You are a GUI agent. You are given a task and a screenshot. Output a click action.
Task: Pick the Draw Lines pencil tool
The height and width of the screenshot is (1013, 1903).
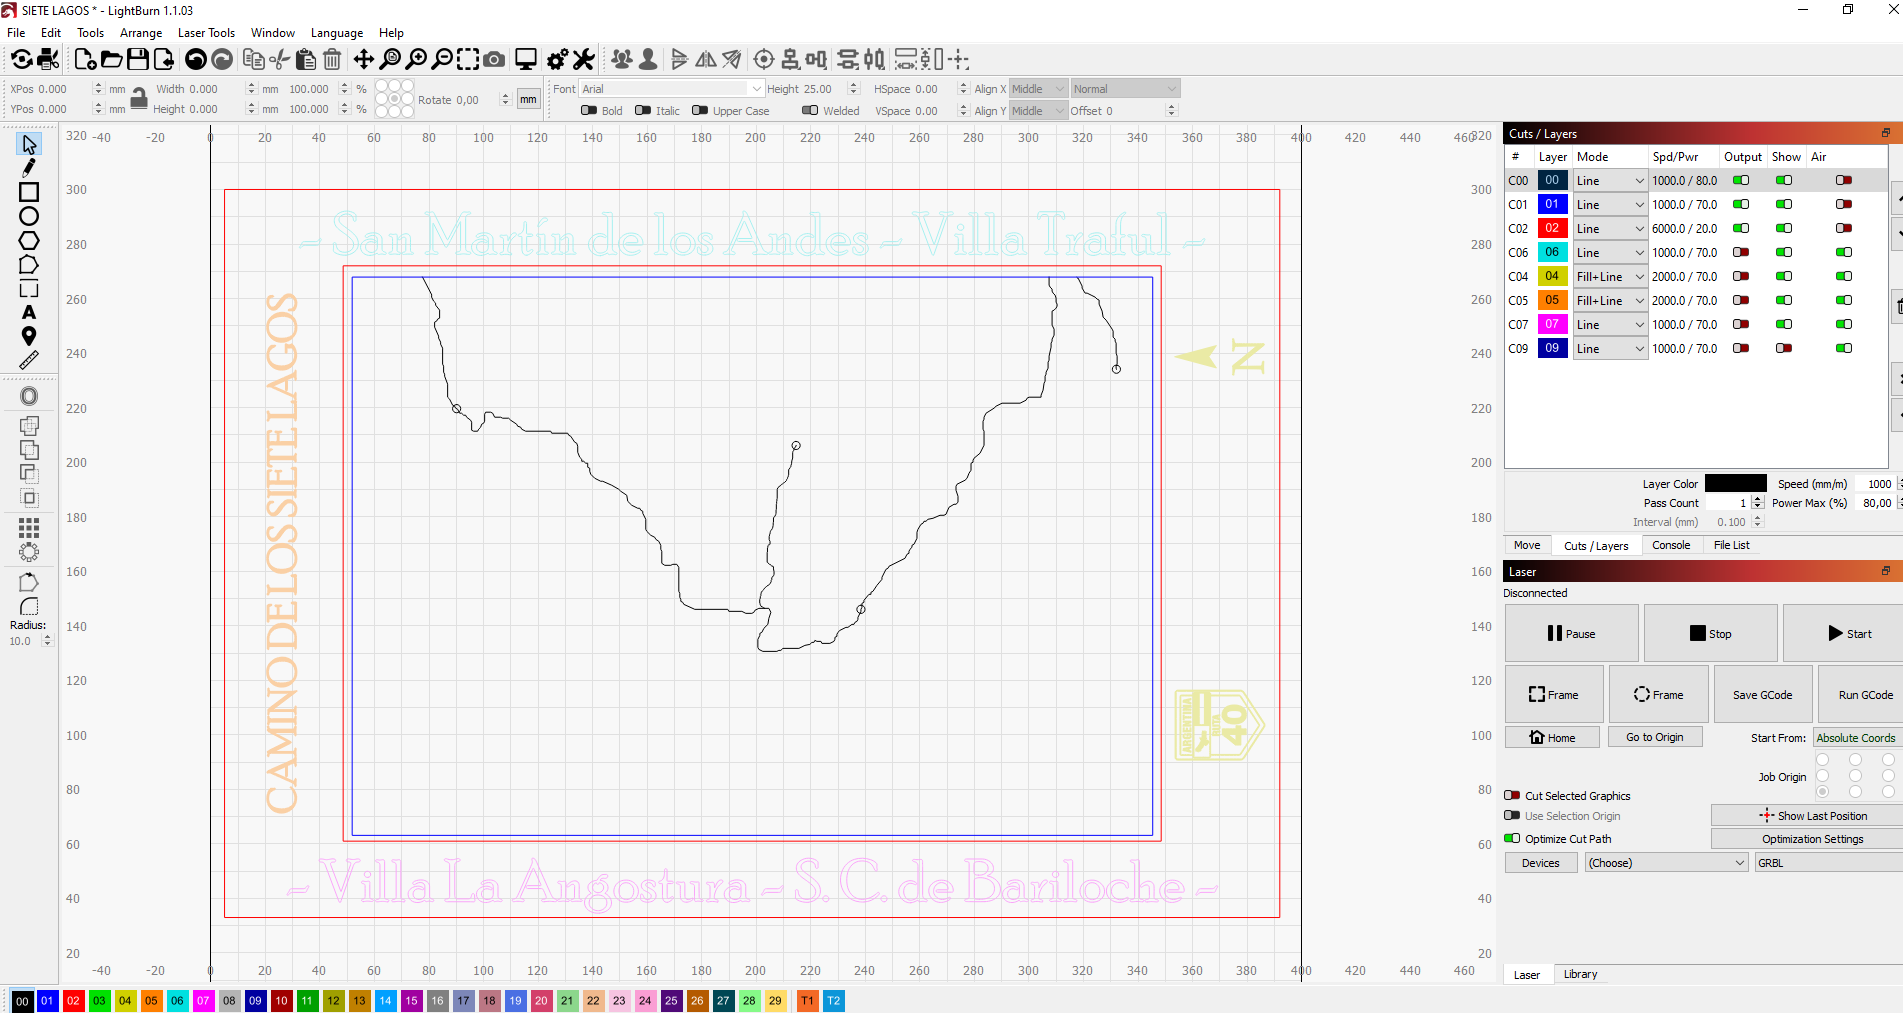click(28, 167)
